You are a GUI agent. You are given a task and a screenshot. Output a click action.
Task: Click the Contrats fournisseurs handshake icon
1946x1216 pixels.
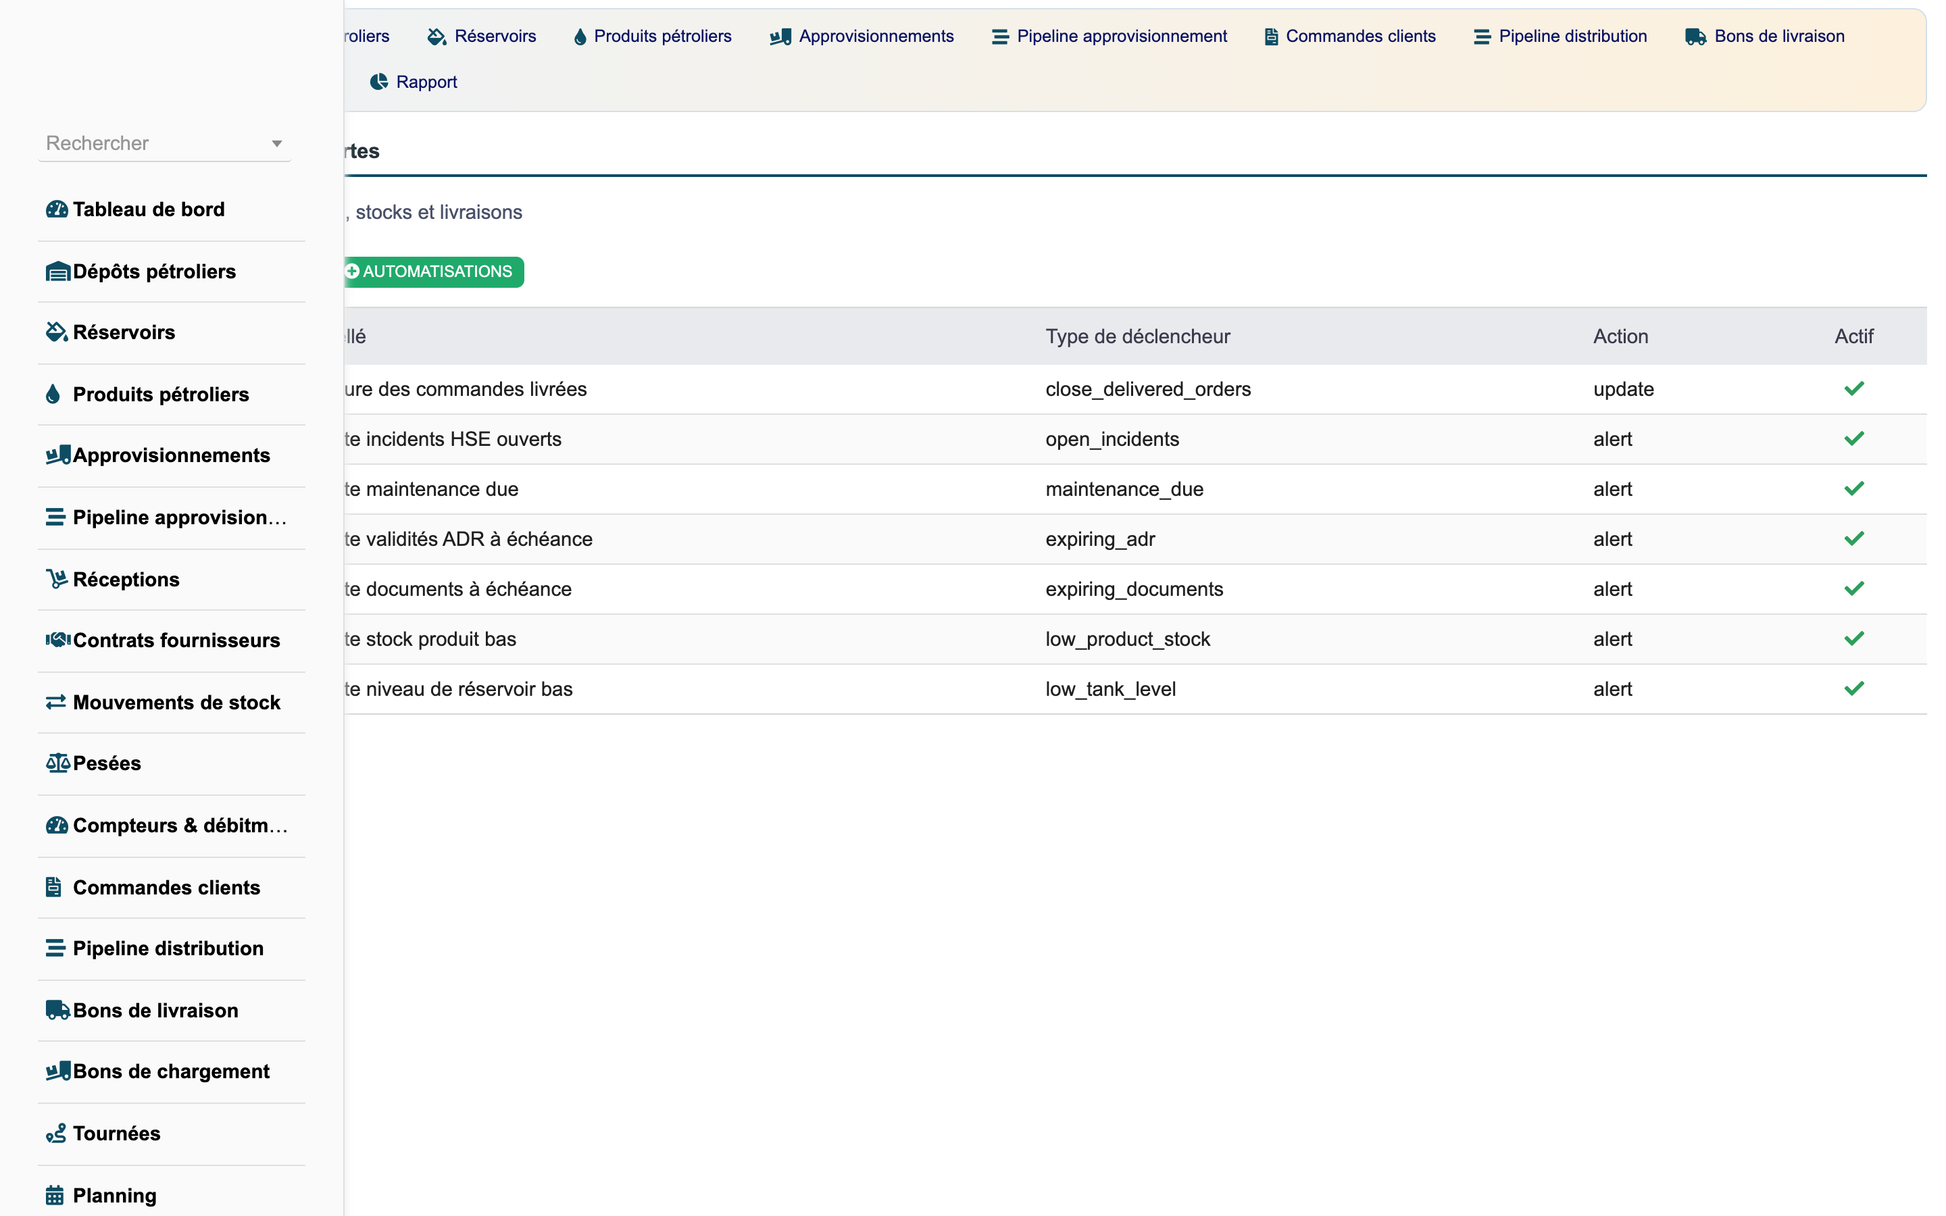pyautogui.click(x=58, y=640)
